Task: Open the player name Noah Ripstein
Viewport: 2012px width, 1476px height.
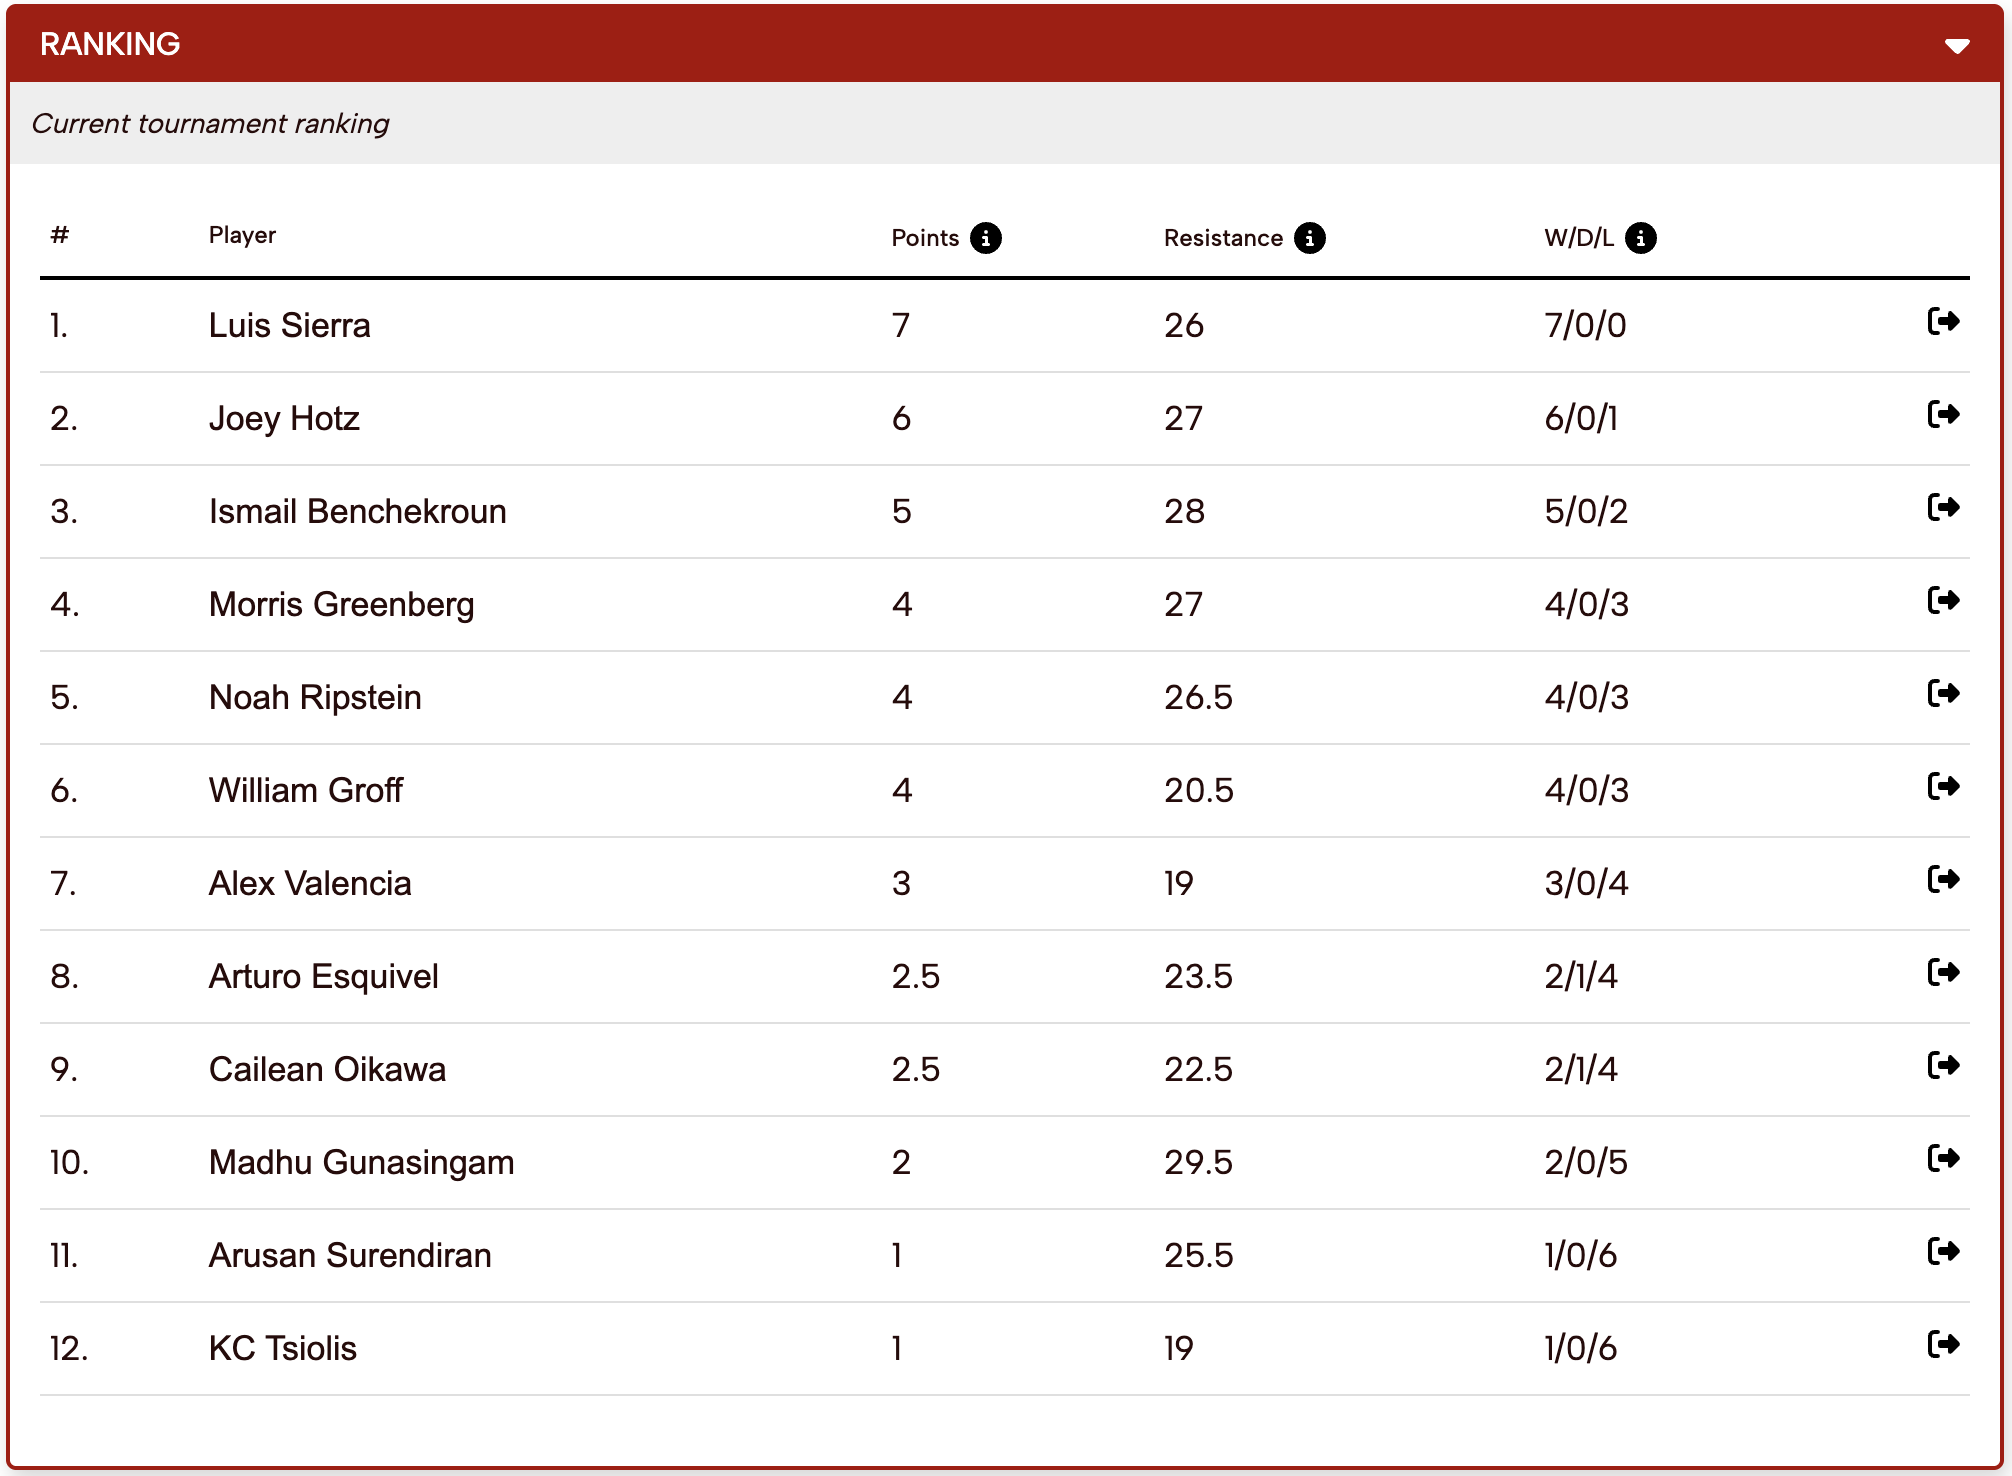Action: point(315,697)
